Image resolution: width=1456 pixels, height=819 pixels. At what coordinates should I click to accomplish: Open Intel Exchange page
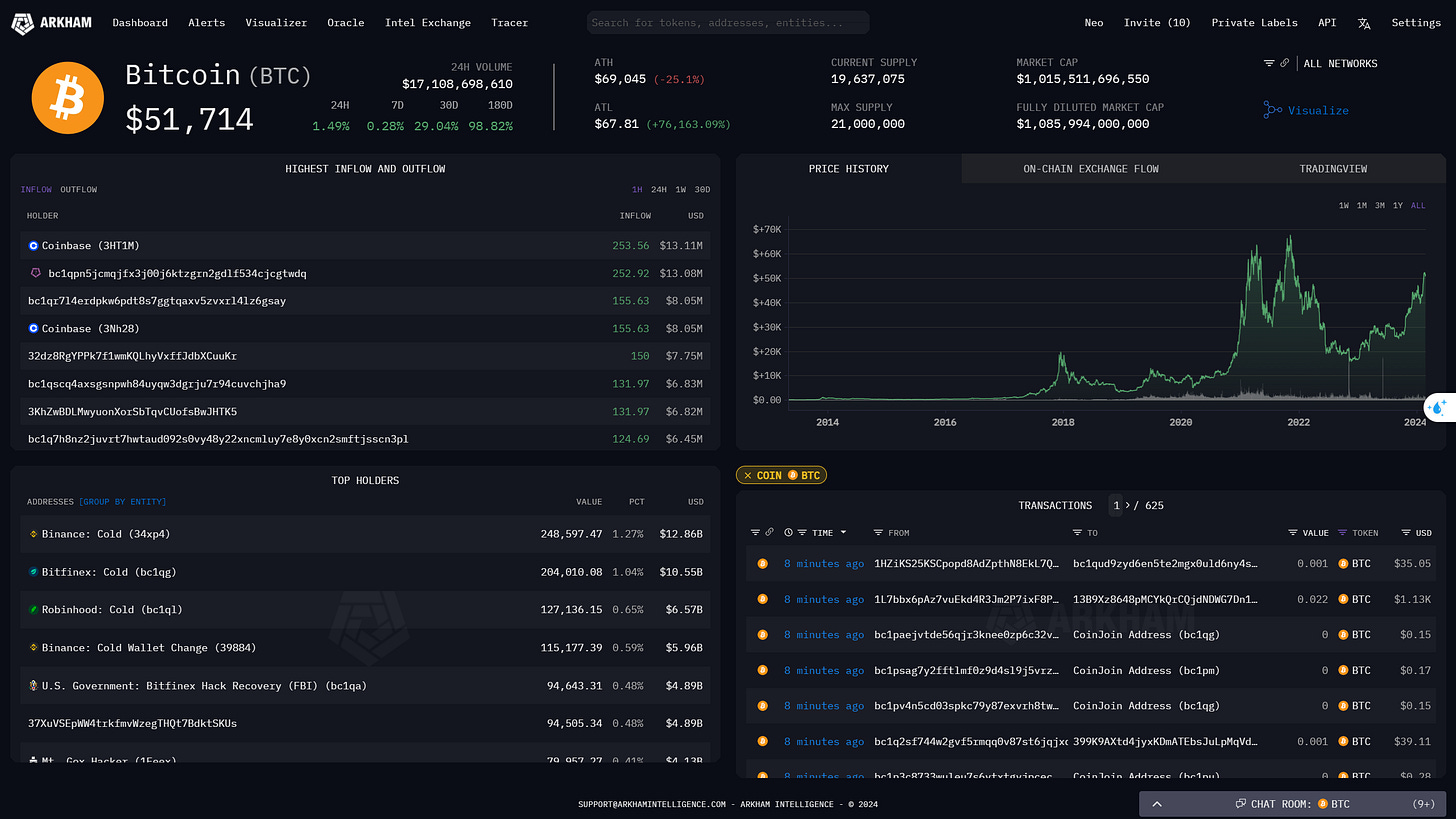(428, 22)
